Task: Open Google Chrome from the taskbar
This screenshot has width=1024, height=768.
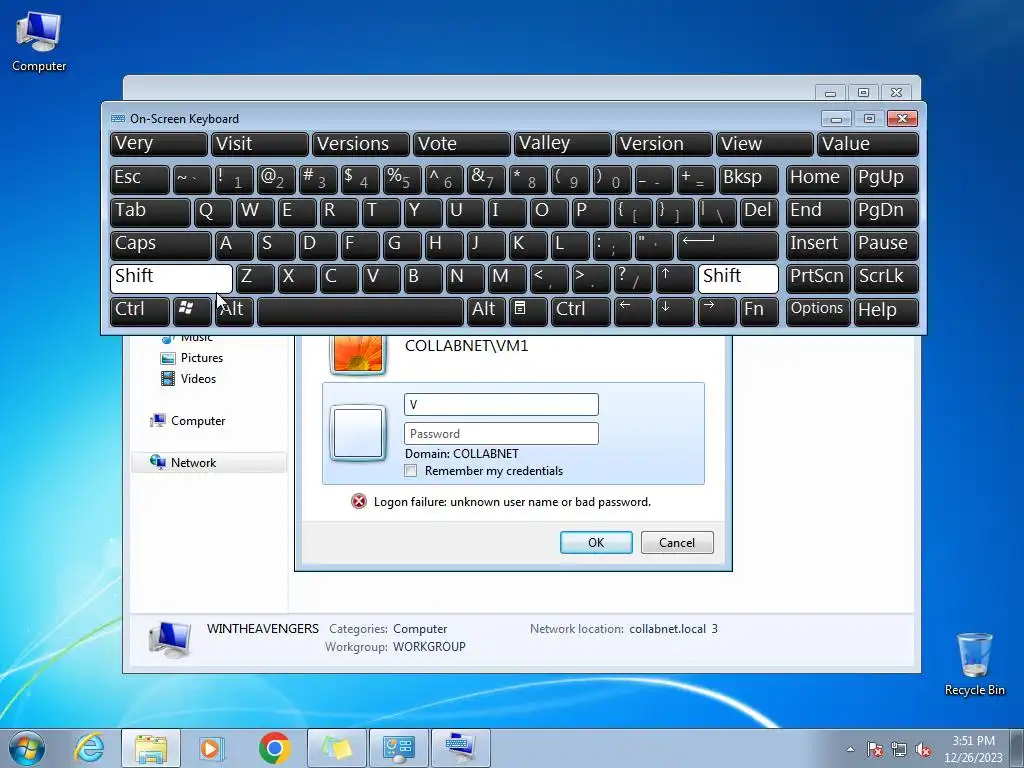Action: tap(274, 748)
